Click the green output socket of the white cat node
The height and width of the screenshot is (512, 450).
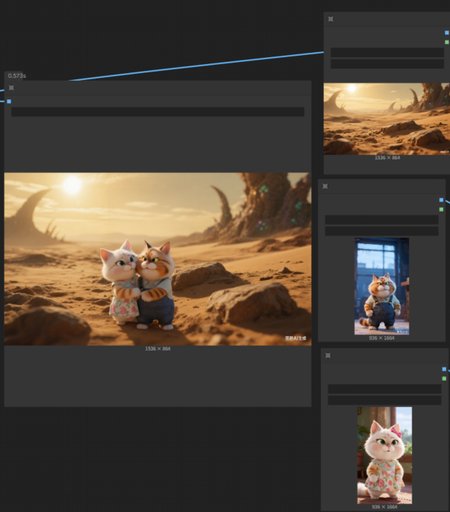click(444, 379)
